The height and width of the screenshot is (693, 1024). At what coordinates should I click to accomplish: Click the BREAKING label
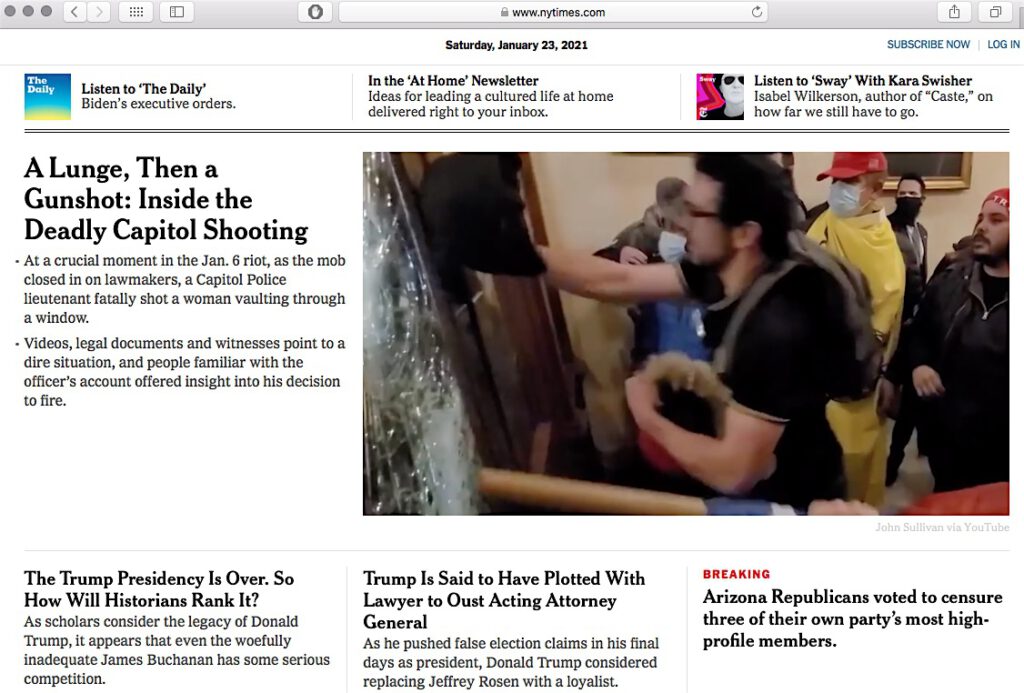[x=736, y=574]
